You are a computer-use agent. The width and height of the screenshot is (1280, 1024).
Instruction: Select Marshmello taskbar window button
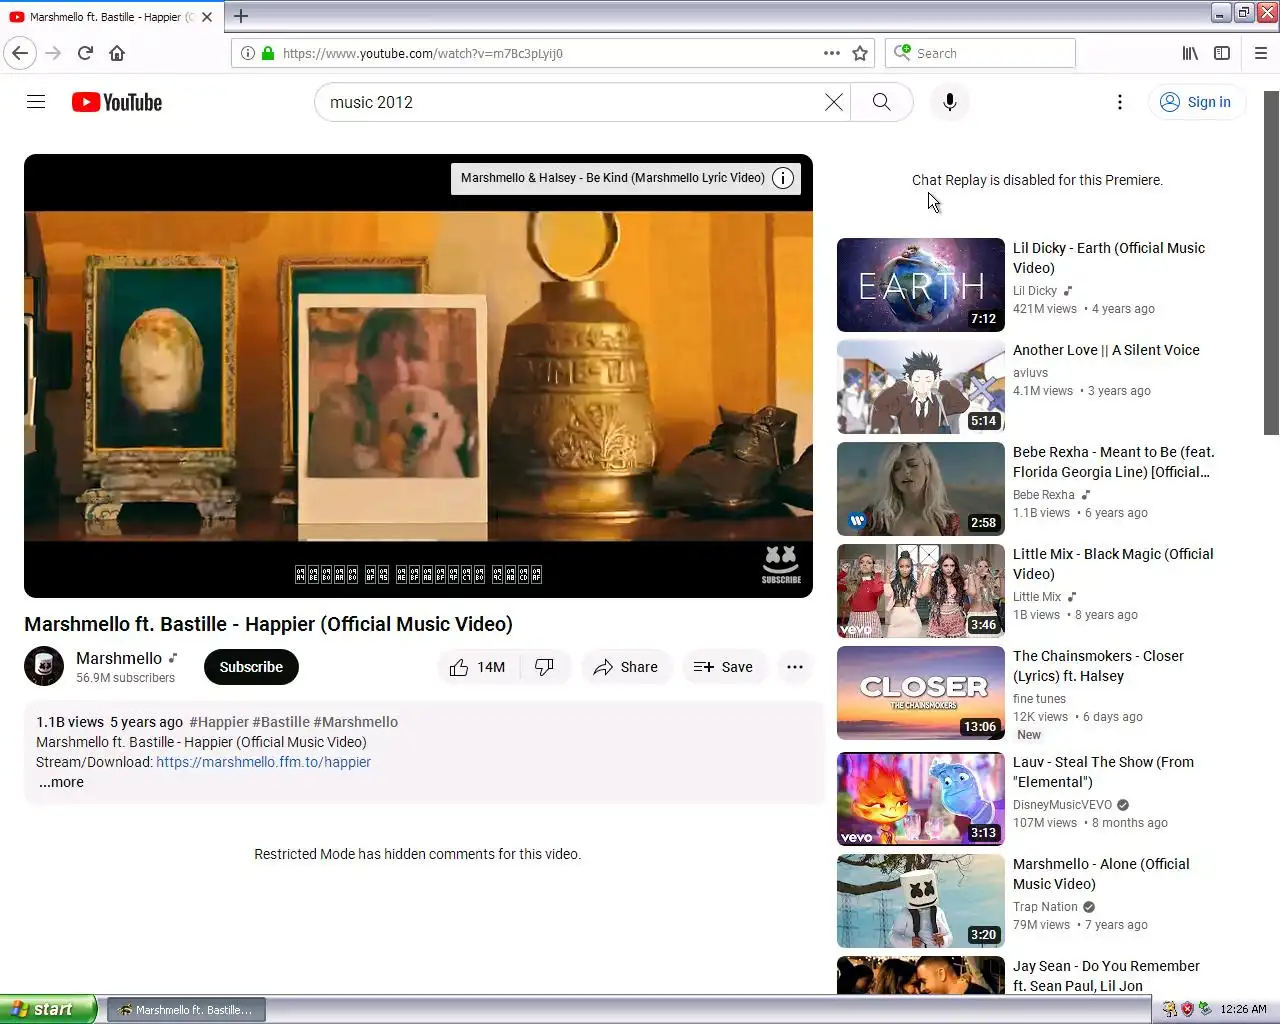pos(186,1010)
